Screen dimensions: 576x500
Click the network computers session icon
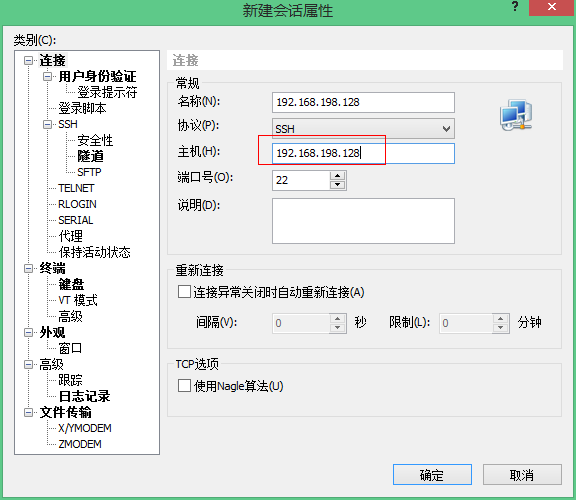pyautogui.click(x=516, y=115)
